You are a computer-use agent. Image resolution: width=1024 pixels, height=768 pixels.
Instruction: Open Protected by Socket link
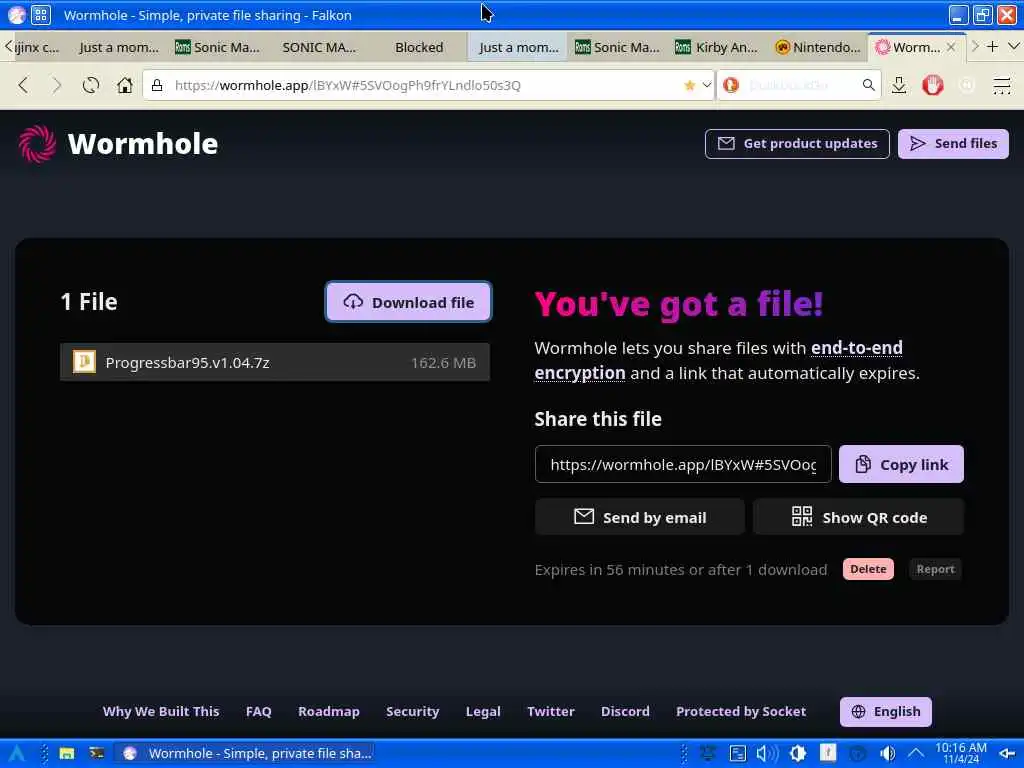(x=741, y=711)
